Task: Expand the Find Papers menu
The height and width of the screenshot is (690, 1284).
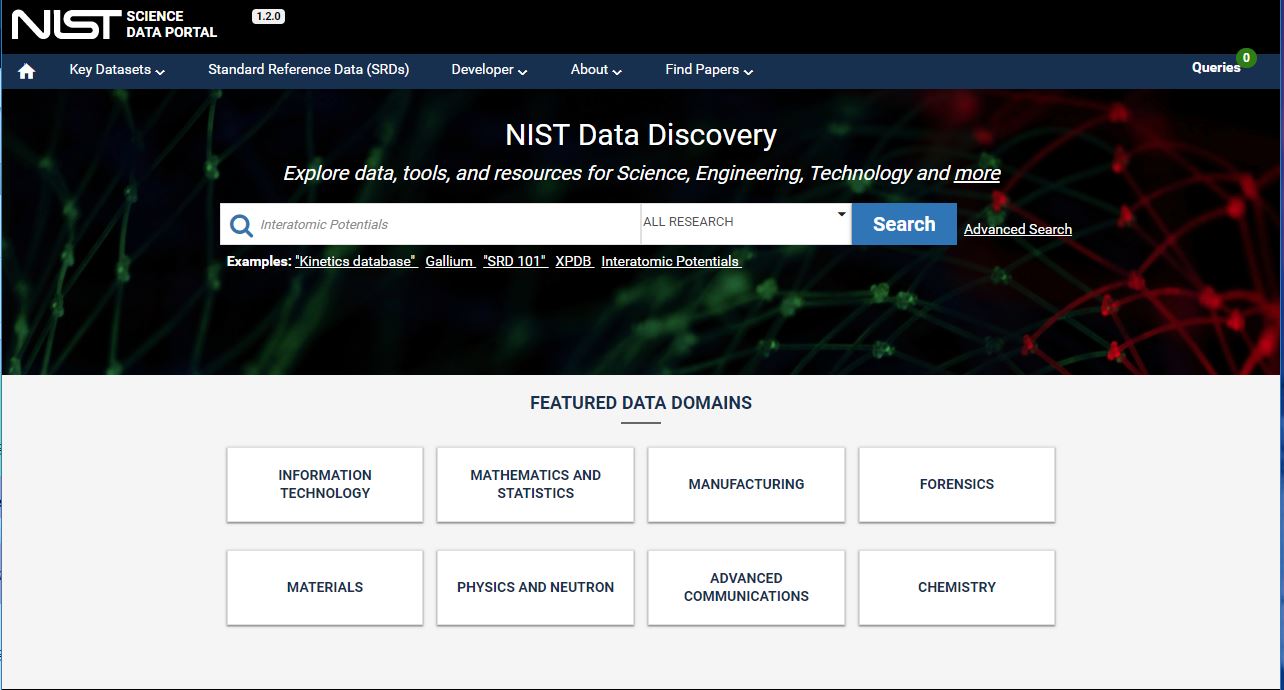Action: (x=709, y=70)
